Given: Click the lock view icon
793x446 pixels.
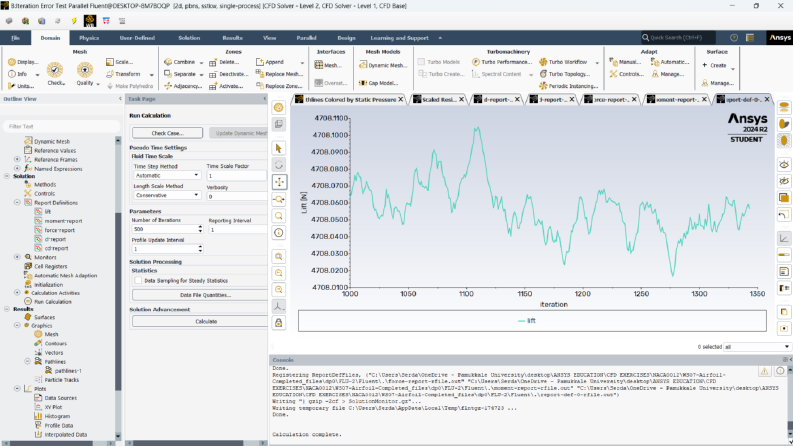Looking at the screenshot, I should pos(279,323).
